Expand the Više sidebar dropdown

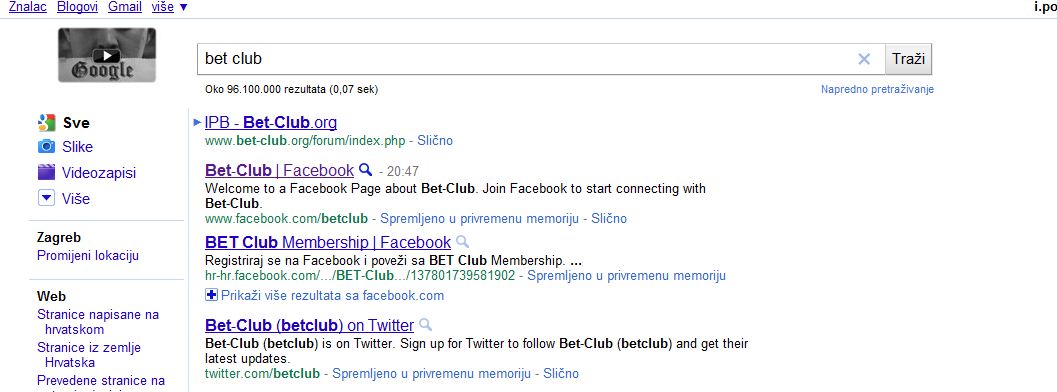point(47,199)
